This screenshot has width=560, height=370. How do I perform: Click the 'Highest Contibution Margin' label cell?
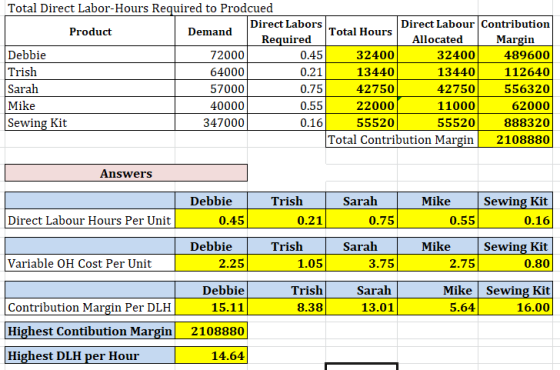coord(90,331)
